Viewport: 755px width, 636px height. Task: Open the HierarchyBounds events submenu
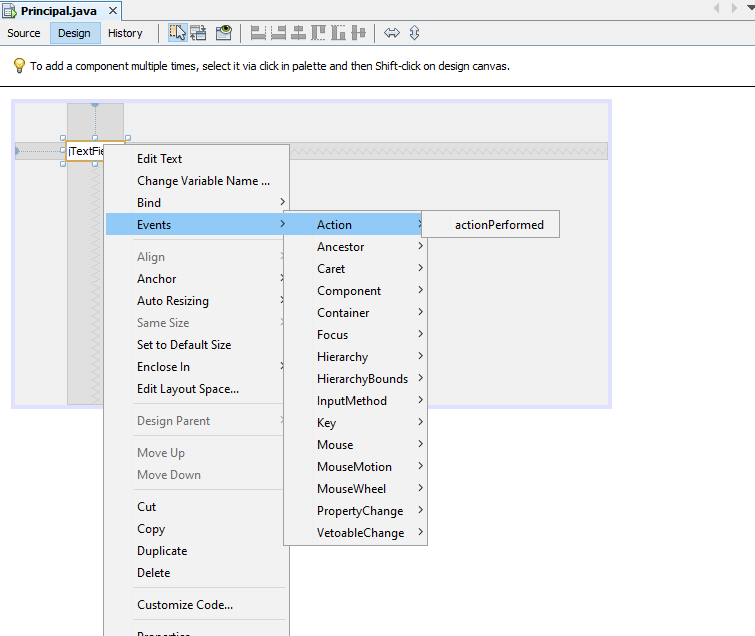coord(355,379)
